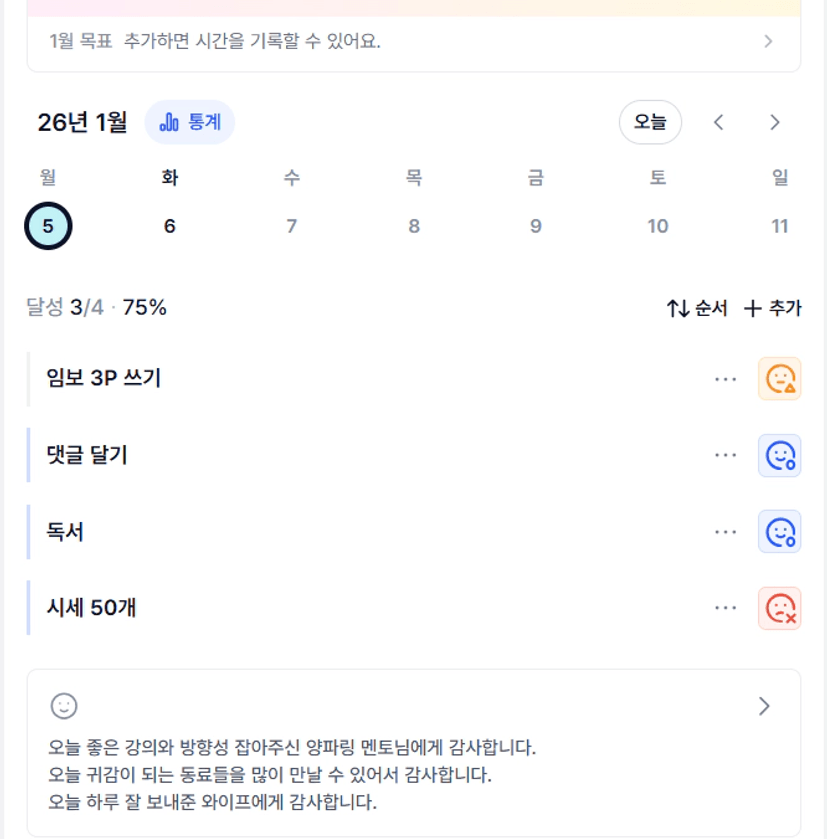Screen dimensions: 827x839
Task: Open more options for 임보 3P 쓰기
Action: [726, 379]
